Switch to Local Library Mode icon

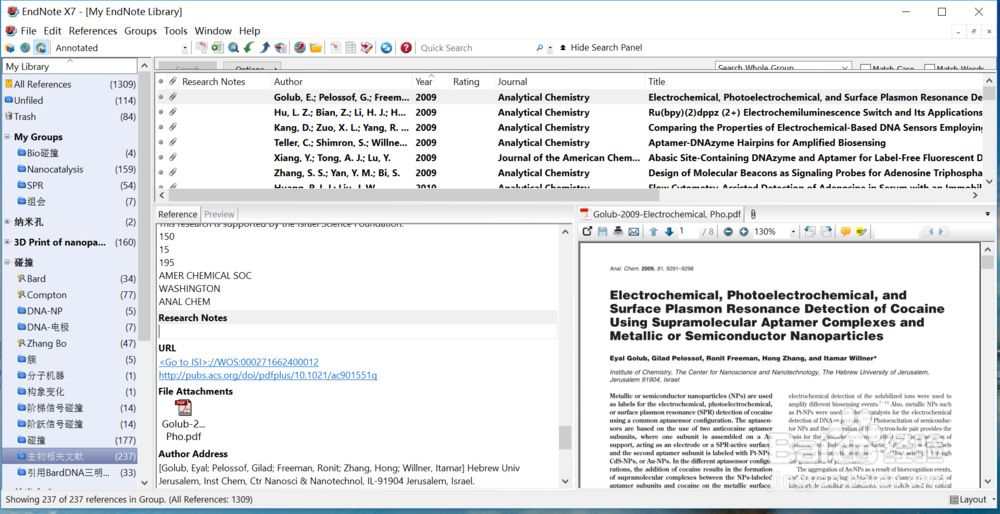coord(10,48)
